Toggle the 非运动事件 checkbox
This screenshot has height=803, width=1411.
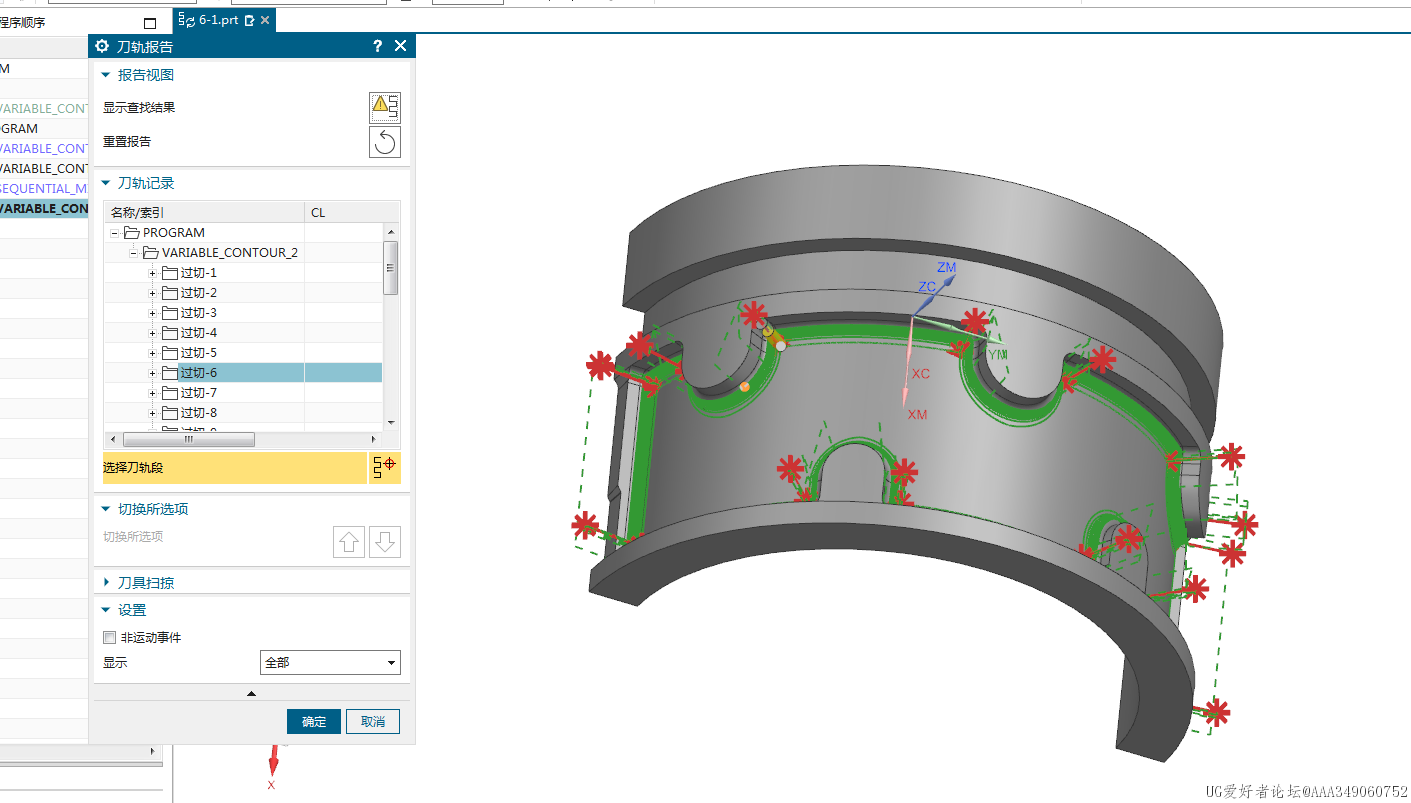click(110, 637)
